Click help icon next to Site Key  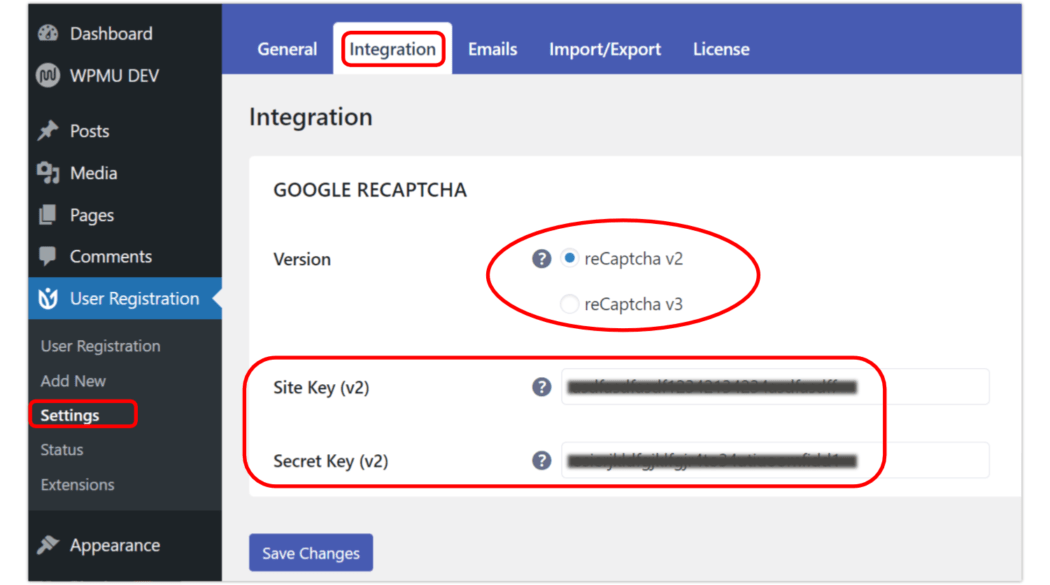(x=541, y=386)
